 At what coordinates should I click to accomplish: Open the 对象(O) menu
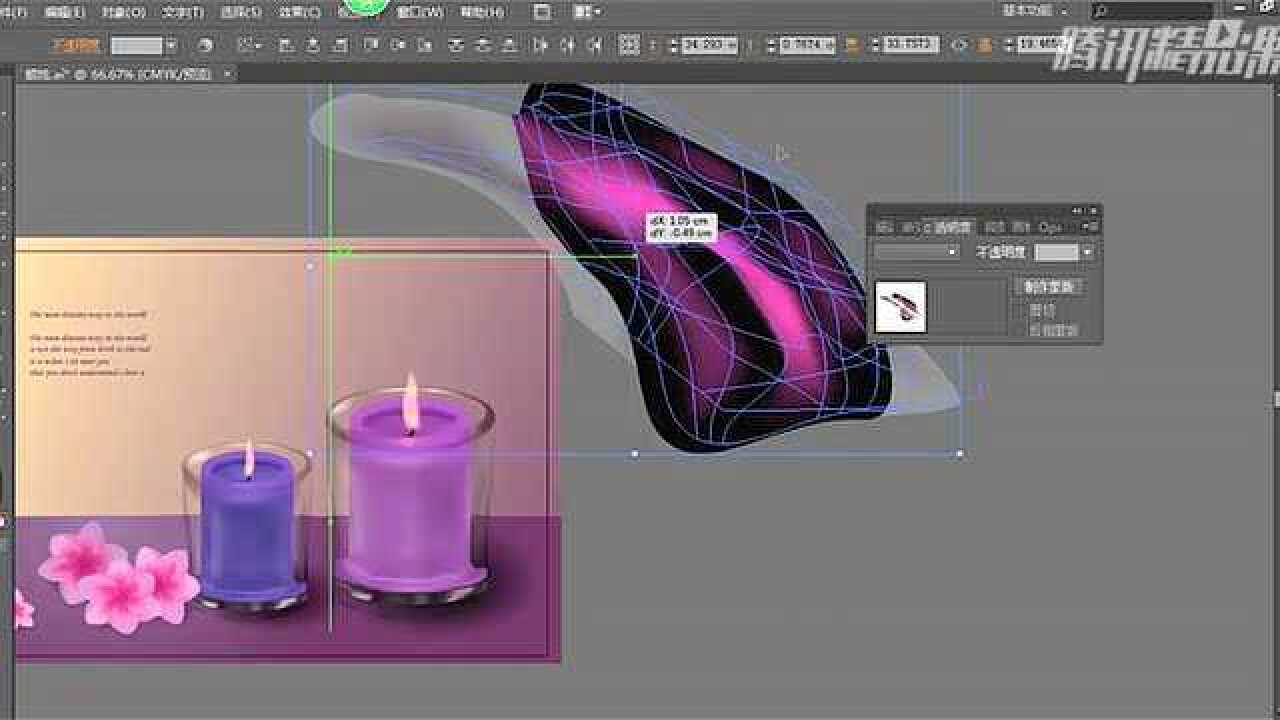click(124, 13)
